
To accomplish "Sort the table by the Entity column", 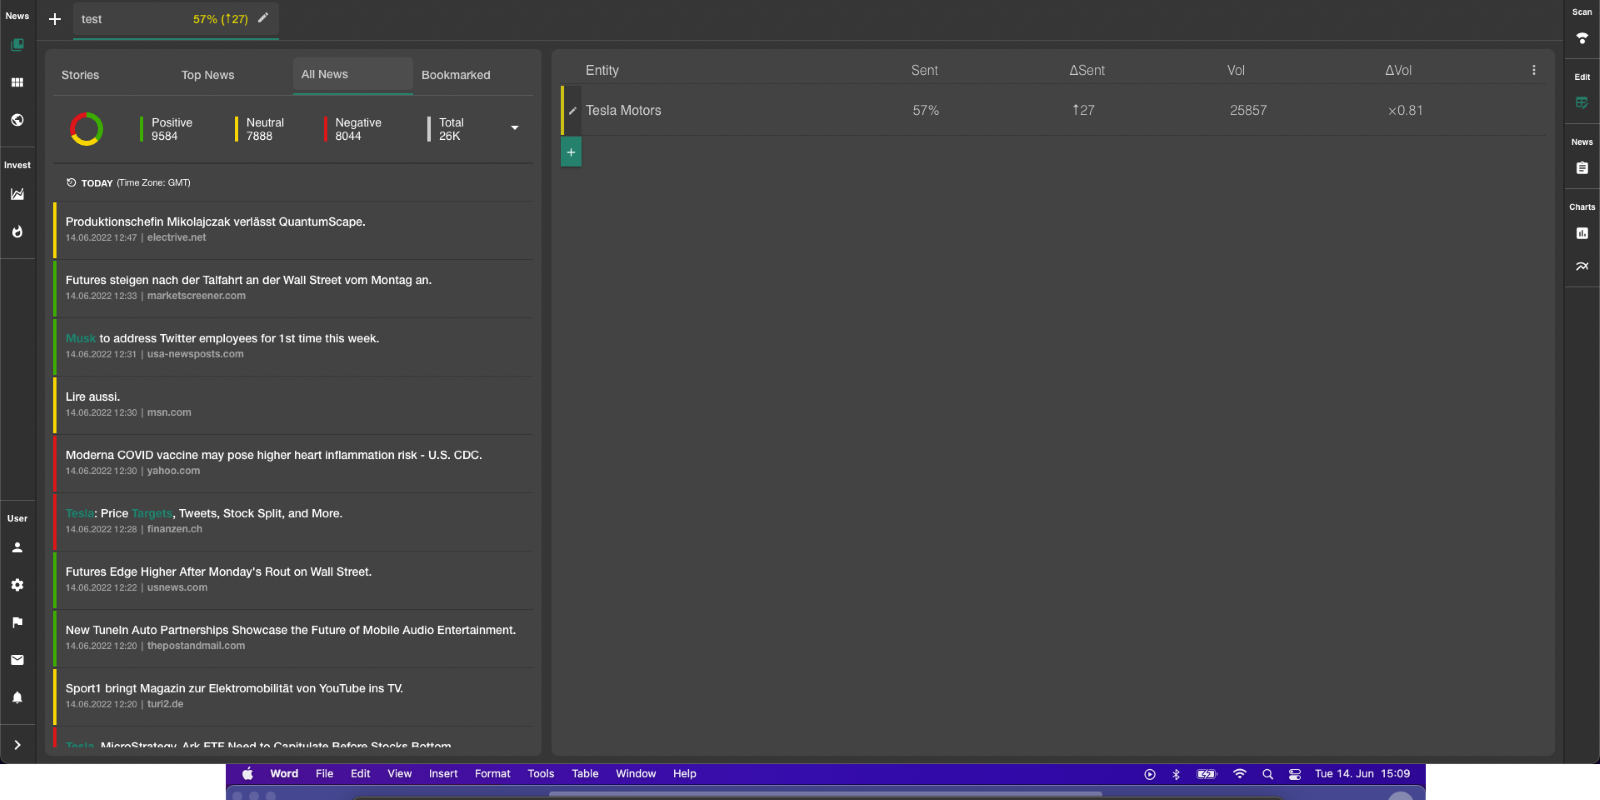I will [602, 70].
